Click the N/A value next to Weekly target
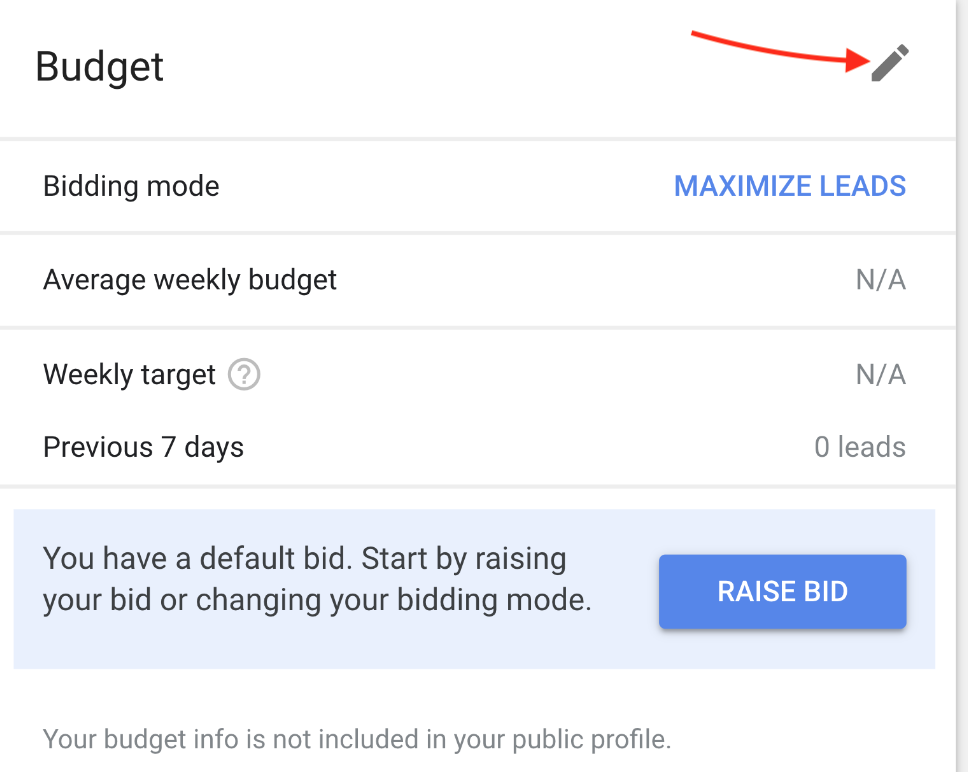Viewport: 968px width, 772px height. click(x=881, y=375)
